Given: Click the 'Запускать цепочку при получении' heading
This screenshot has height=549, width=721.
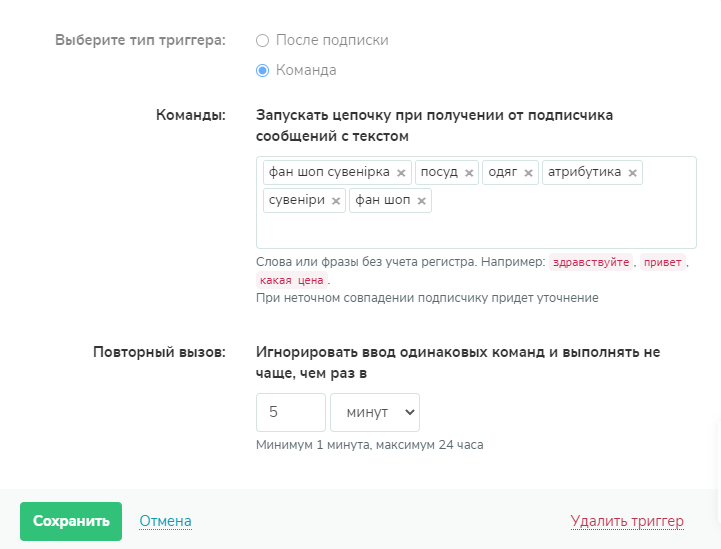Looking at the screenshot, I should click(x=435, y=126).
